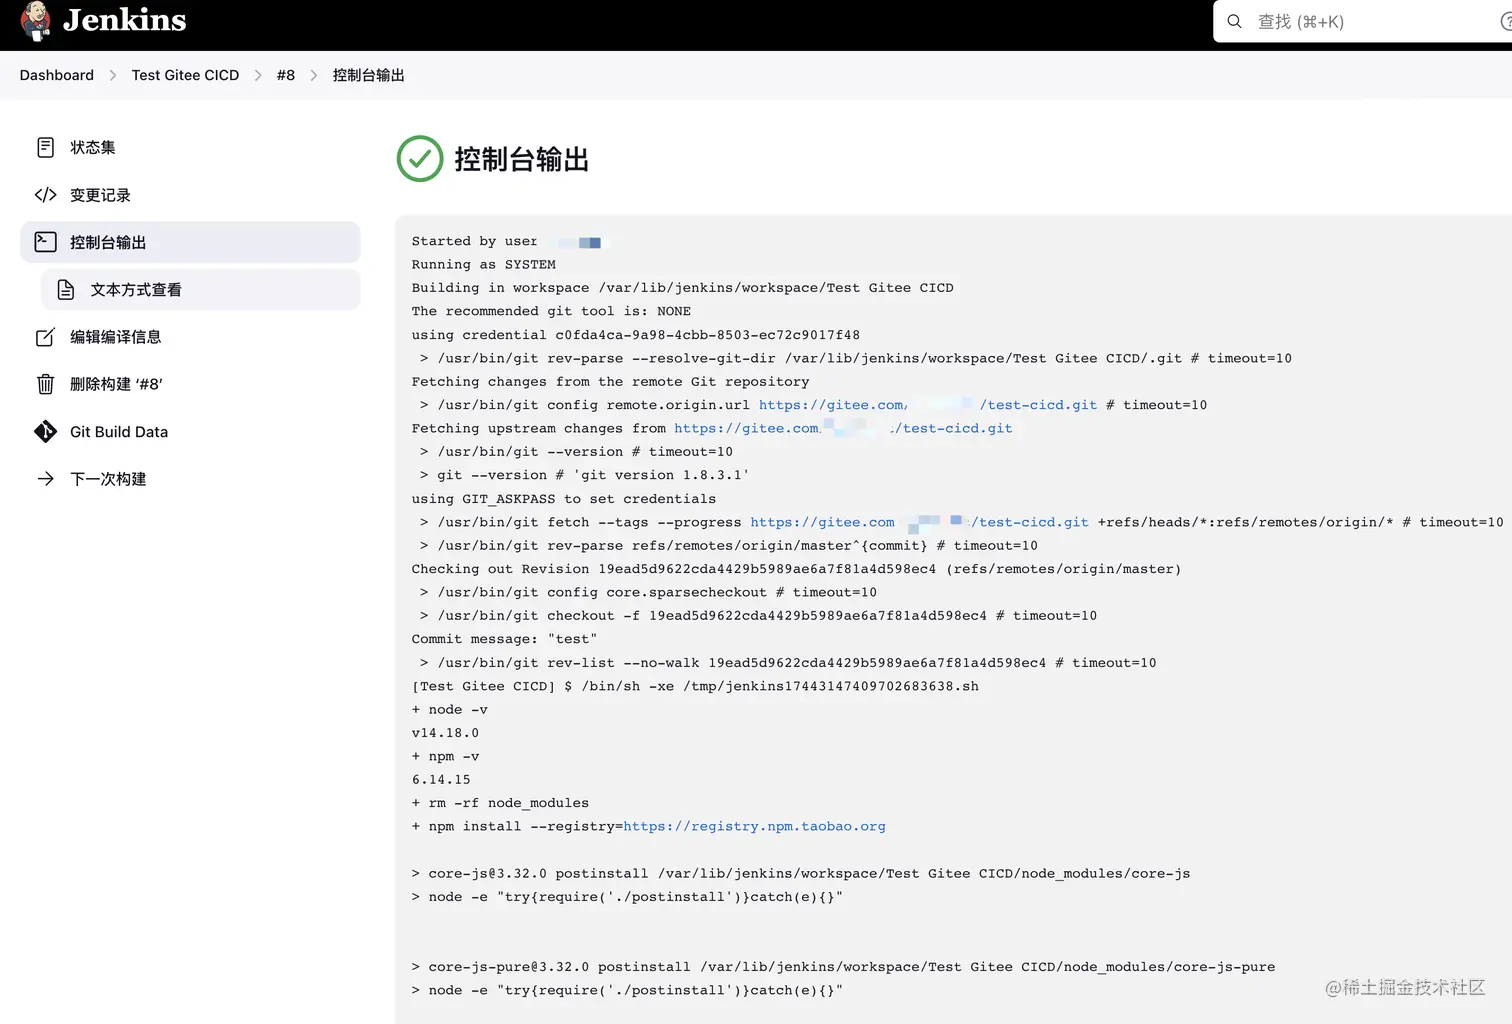Go to Dashboard breadcrumb
Screen dimensions: 1512x1024
pos(57,75)
